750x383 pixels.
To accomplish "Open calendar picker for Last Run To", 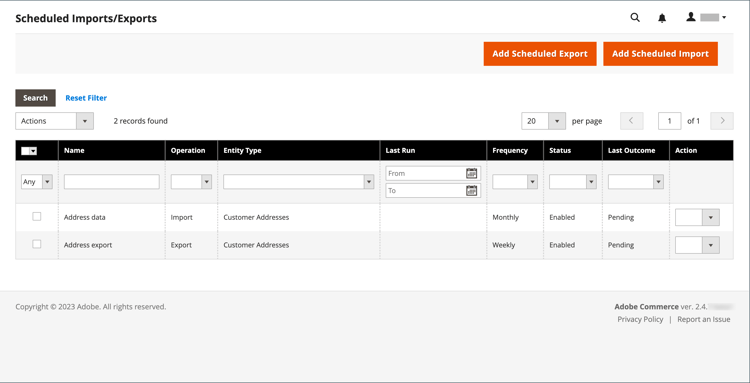I will 472,191.
